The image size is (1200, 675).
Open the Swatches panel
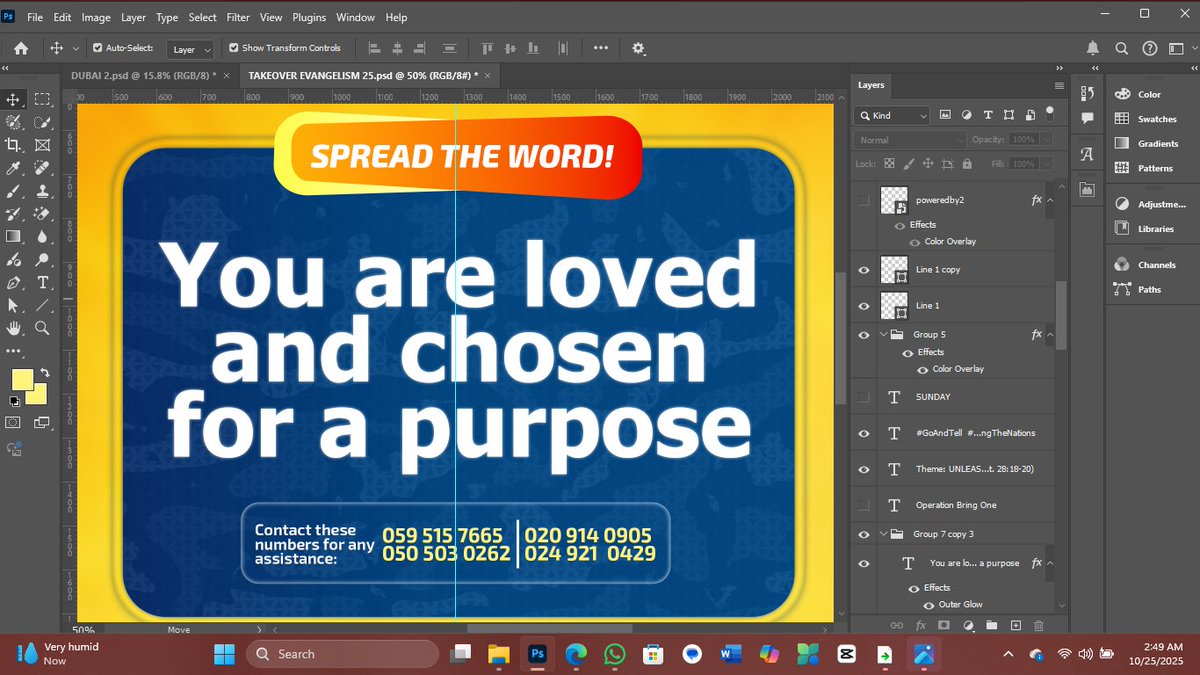coord(1149,118)
